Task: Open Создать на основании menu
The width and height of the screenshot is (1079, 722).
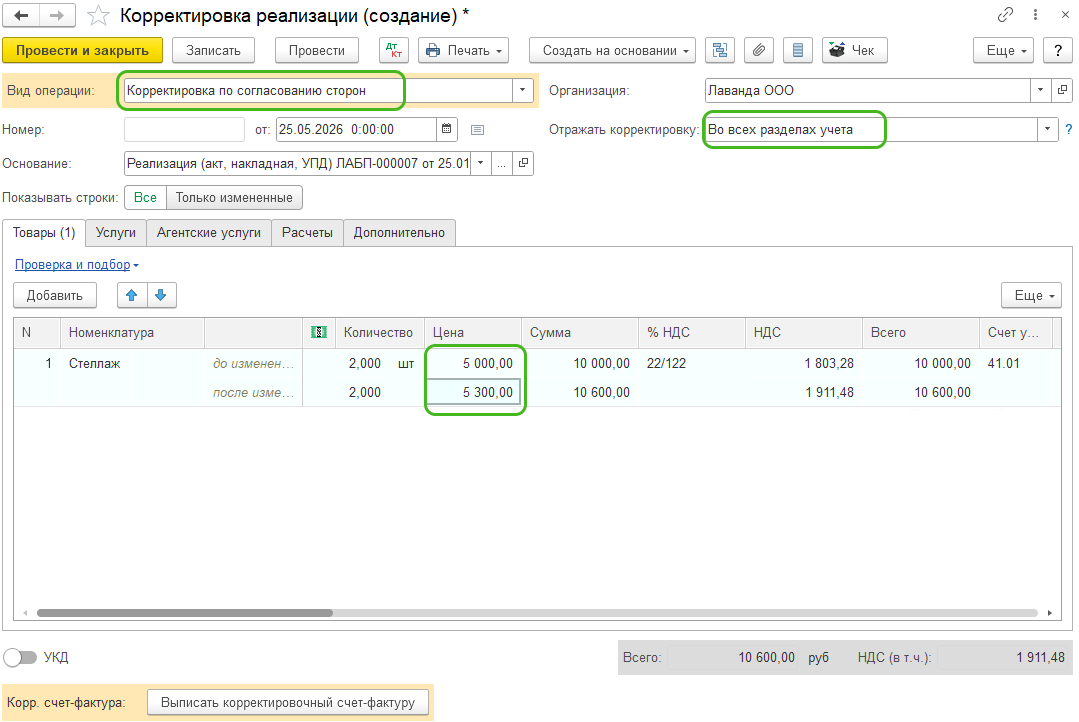Action: [x=612, y=50]
